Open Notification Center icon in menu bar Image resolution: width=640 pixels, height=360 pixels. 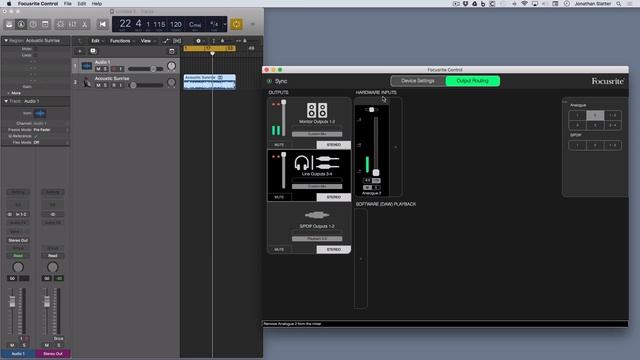(x=629, y=4)
